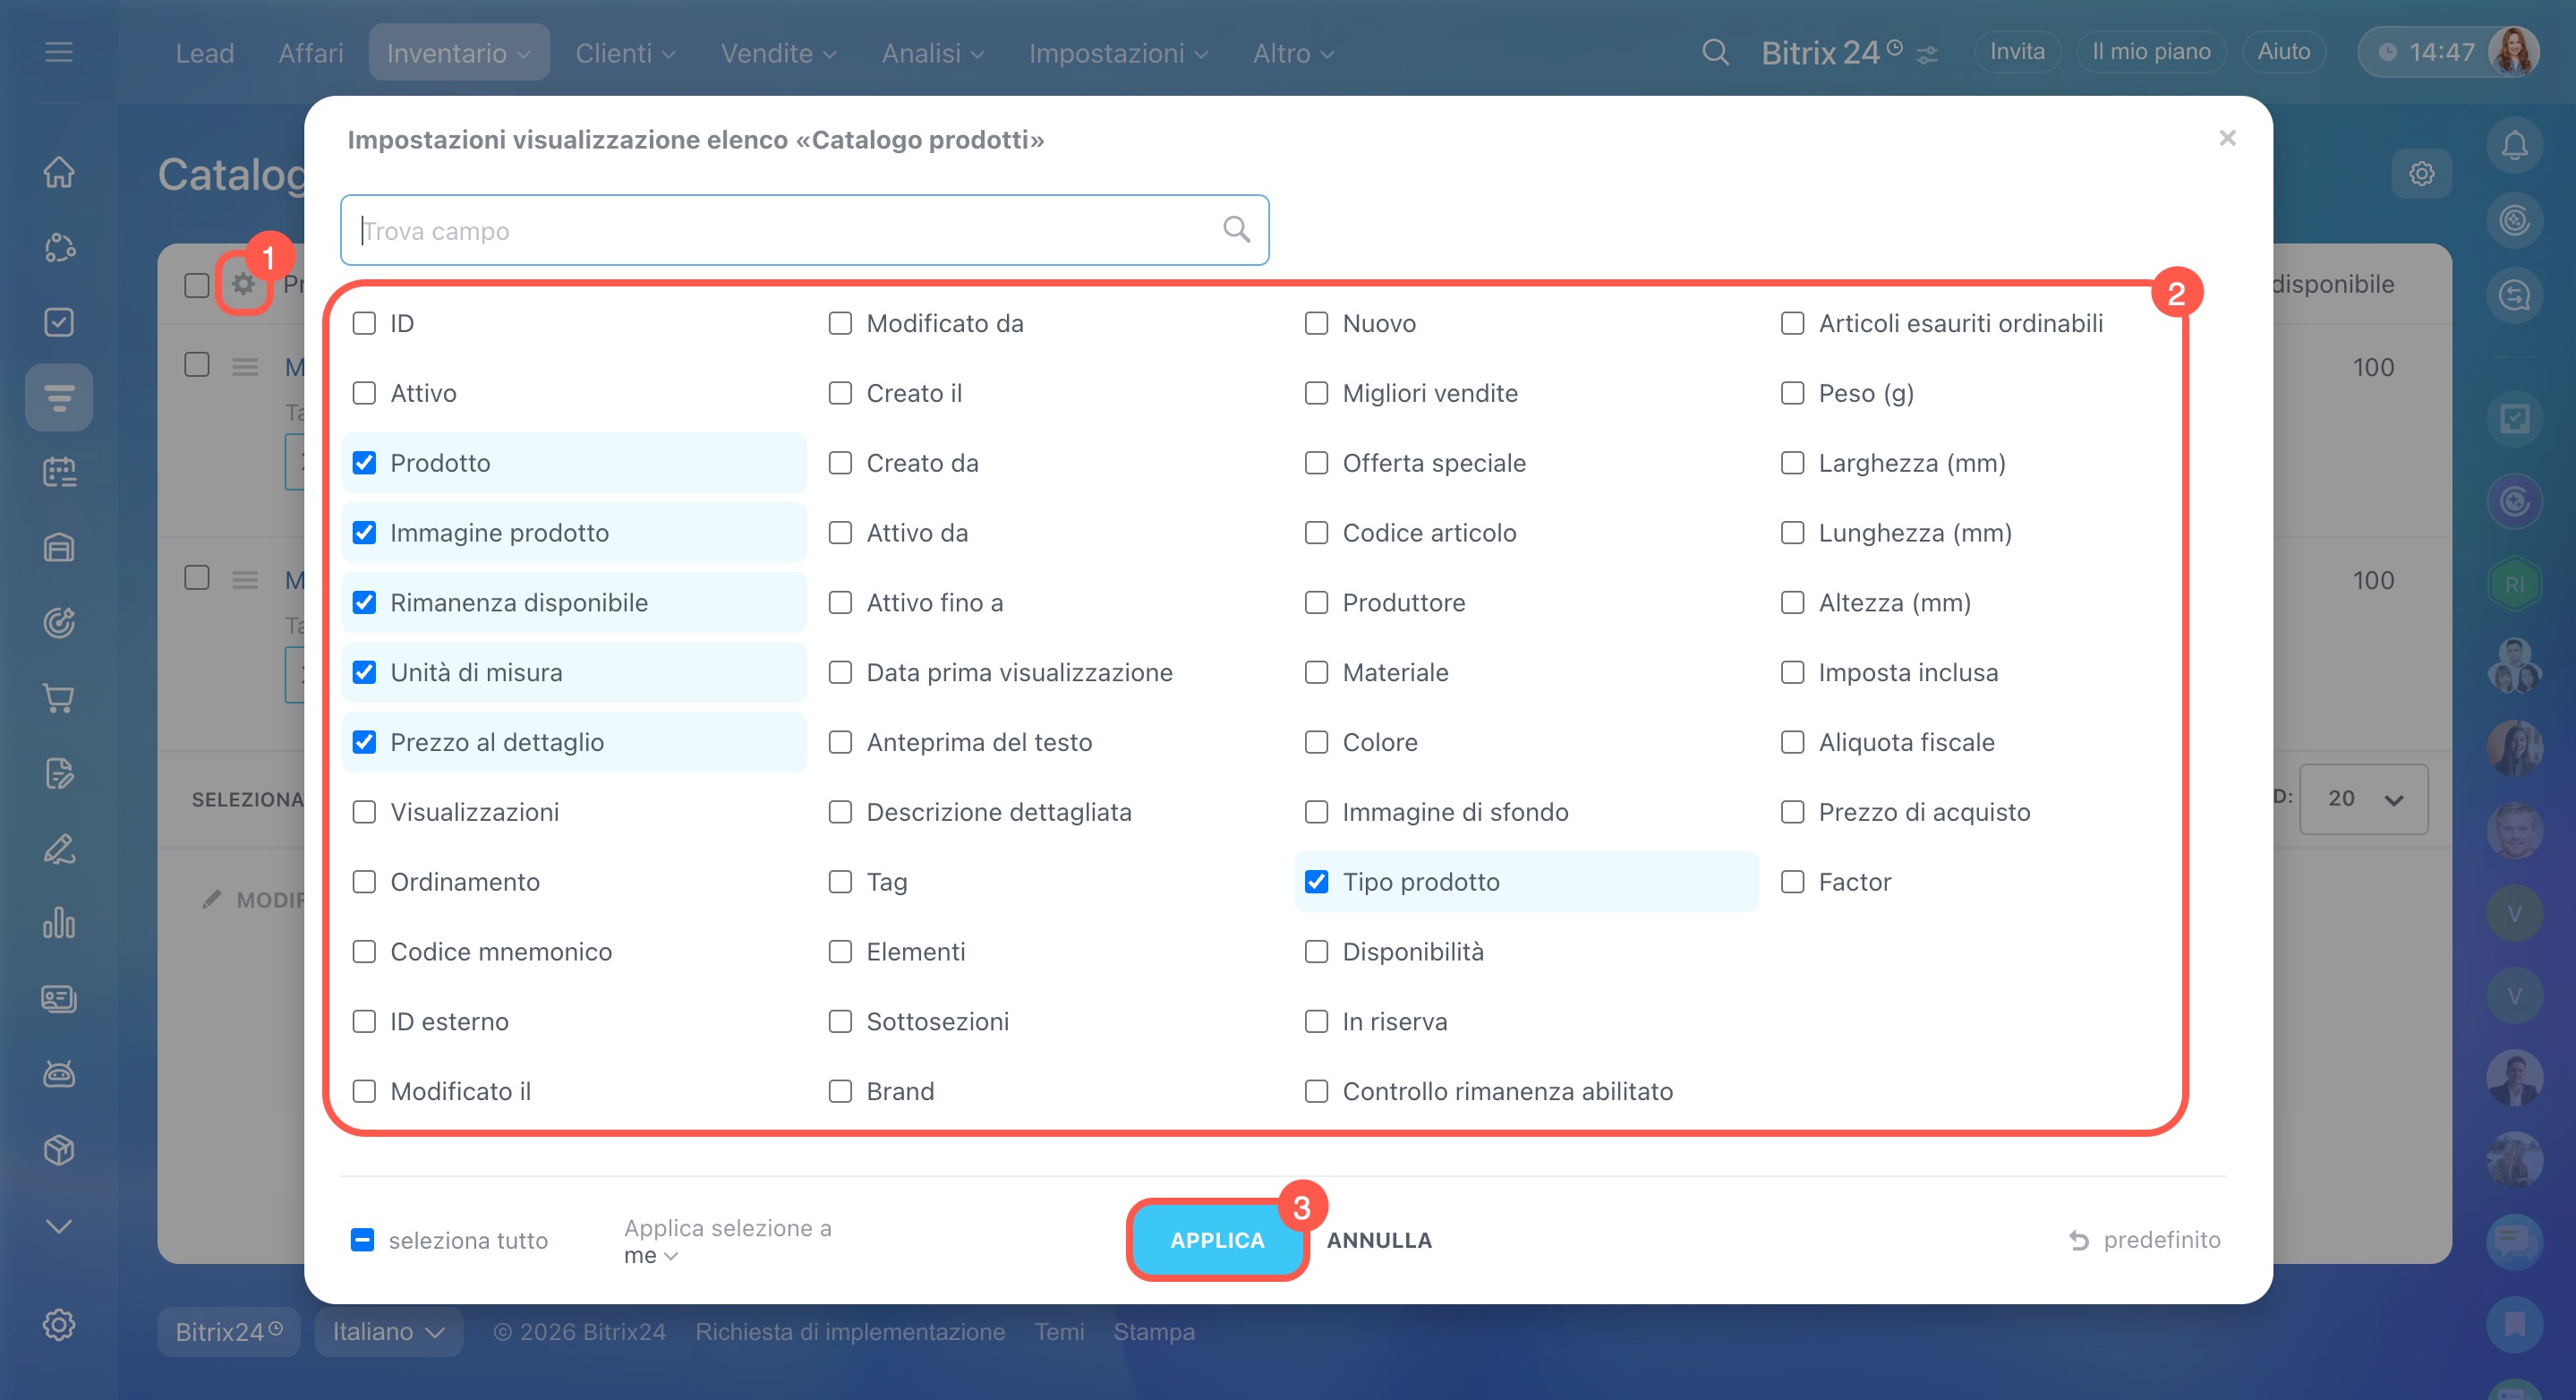Click the notifications bell icon
Screen dimensions: 2576x1400
click(2514, 146)
